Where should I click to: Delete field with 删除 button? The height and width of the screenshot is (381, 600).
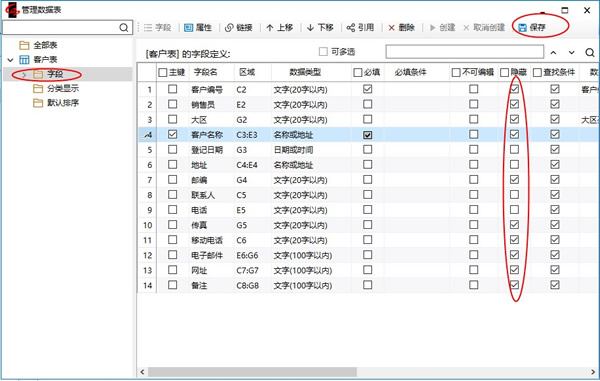pos(401,28)
